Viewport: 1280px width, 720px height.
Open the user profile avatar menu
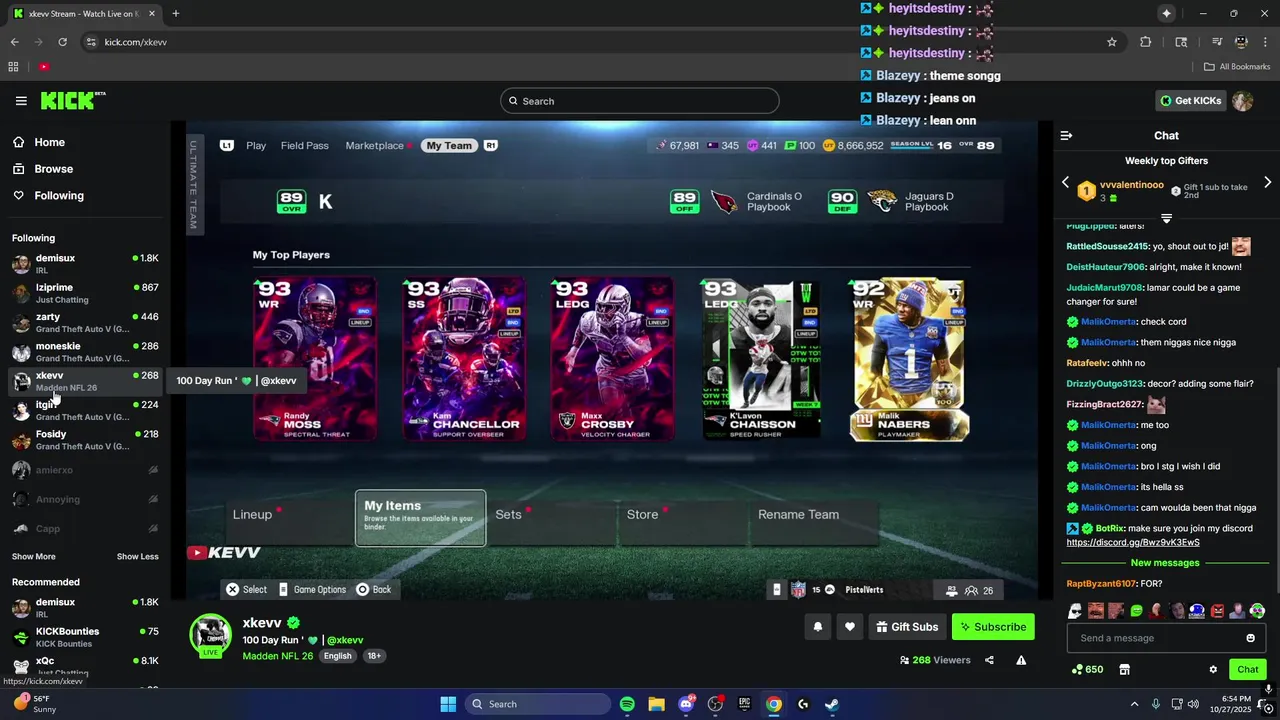point(1243,101)
